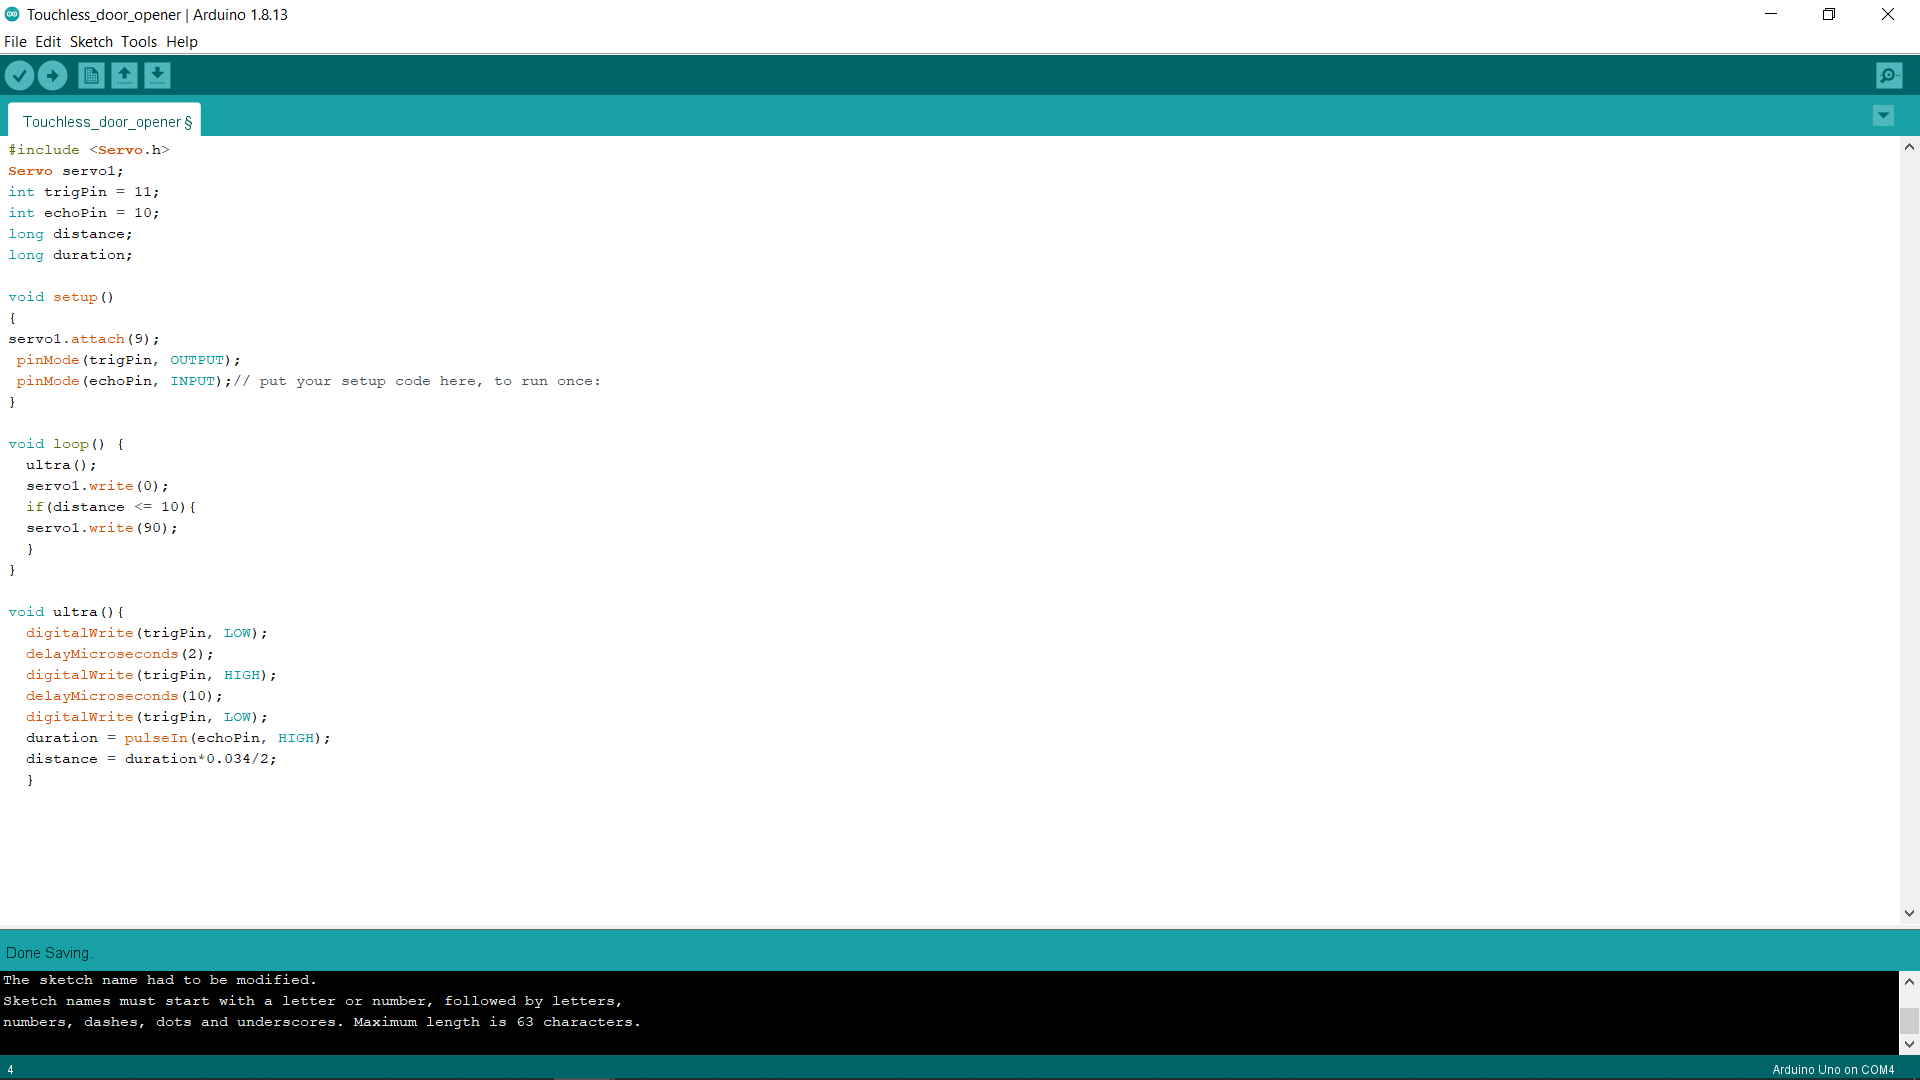Open the tab management dropdown arrow
The height and width of the screenshot is (1080, 1920).
tap(1884, 115)
